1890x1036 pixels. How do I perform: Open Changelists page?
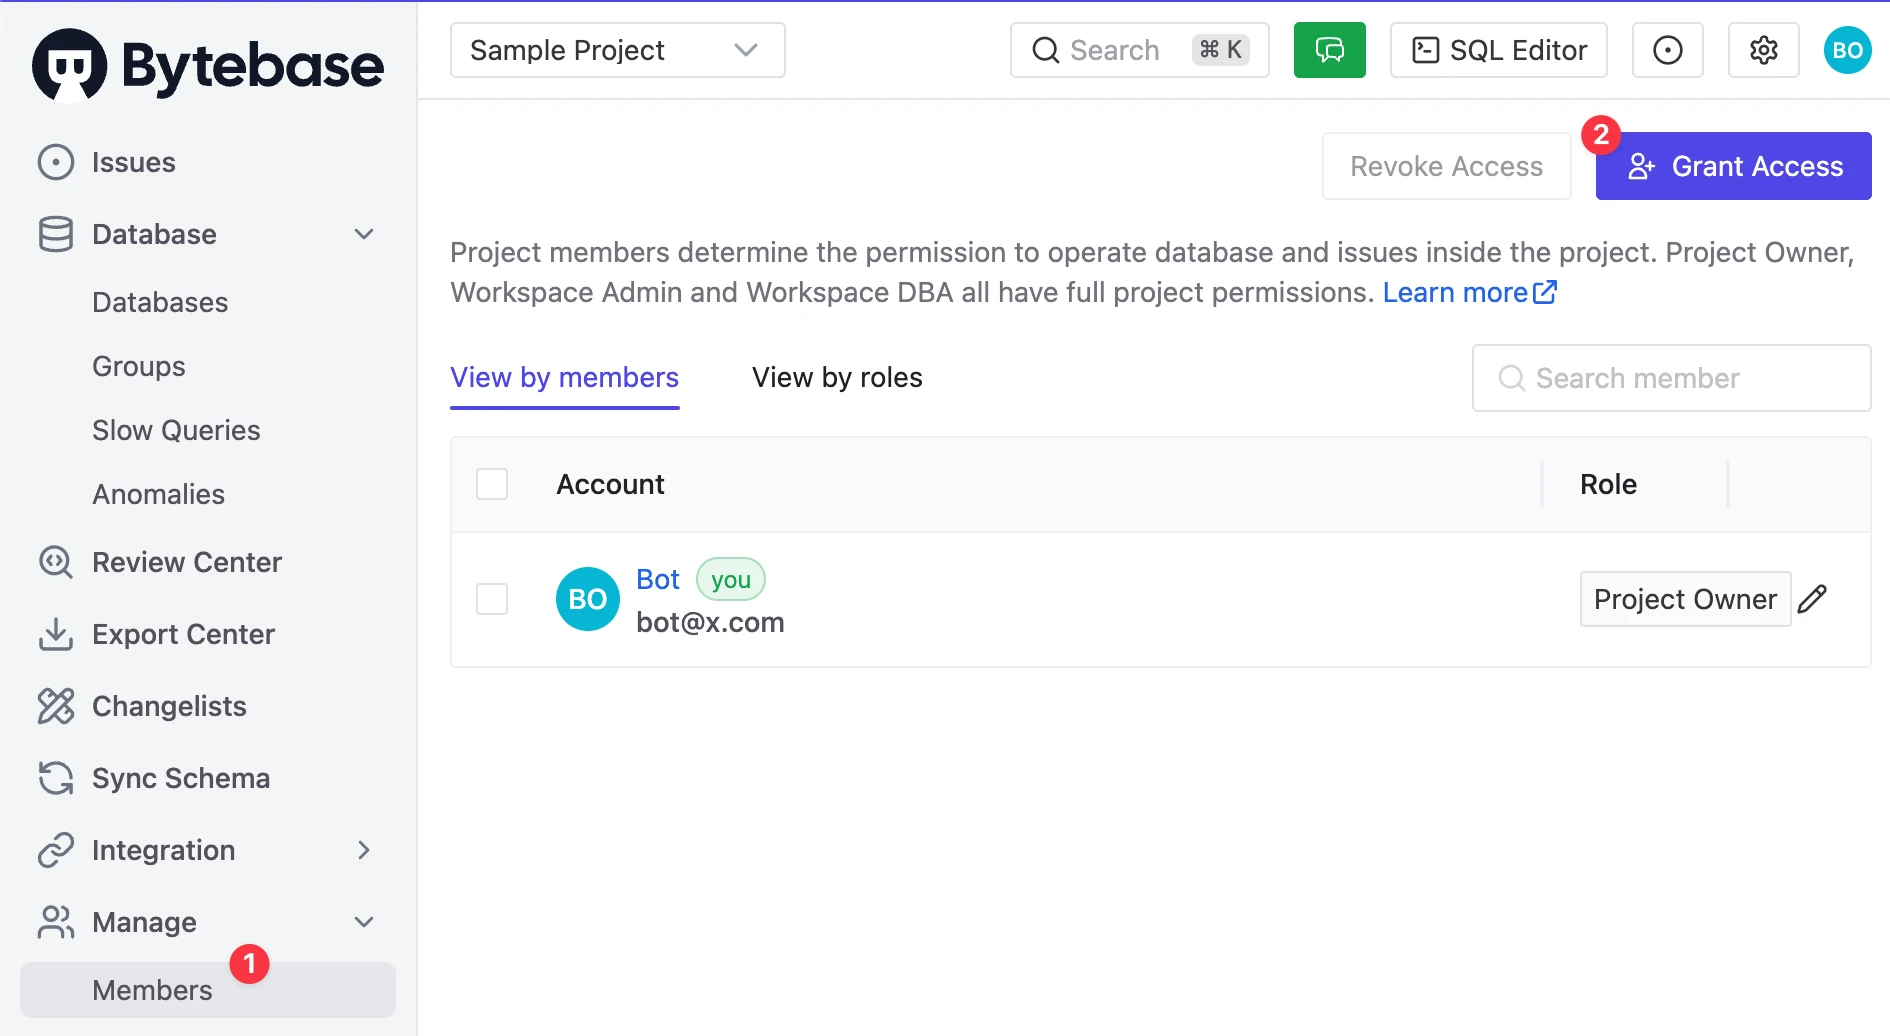pos(169,706)
